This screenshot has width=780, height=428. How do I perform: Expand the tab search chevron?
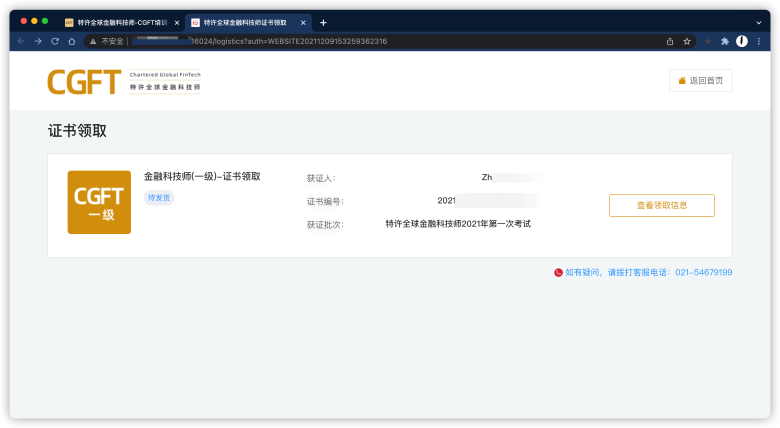coord(759,22)
